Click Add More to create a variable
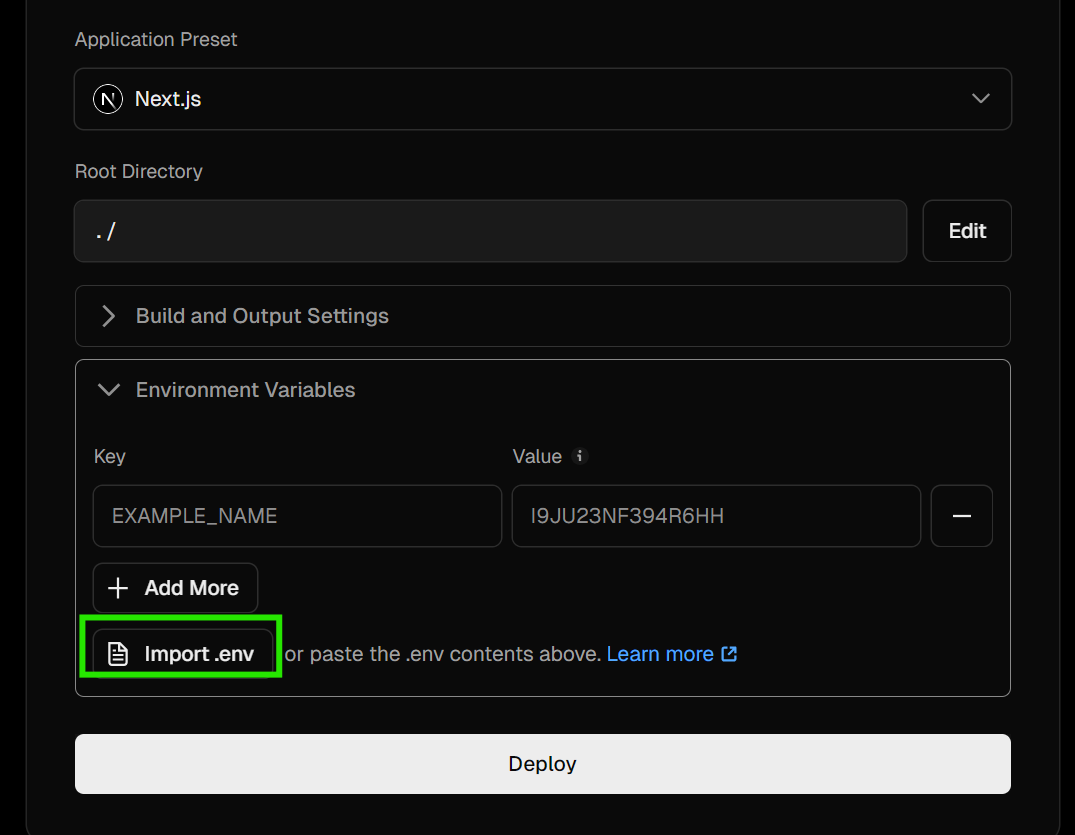The height and width of the screenshot is (835, 1075). pyautogui.click(x=175, y=588)
